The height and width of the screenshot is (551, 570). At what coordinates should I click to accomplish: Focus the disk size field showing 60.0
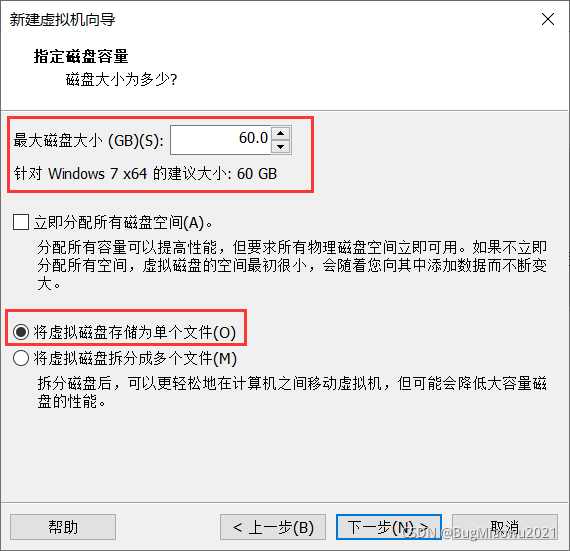point(220,140)
